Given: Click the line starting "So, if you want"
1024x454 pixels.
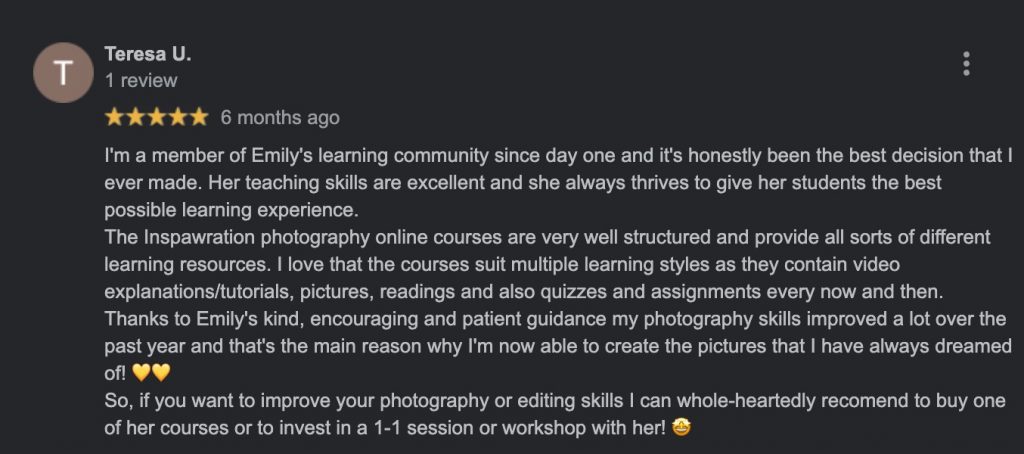Looking at the screenshot, I should pyautogui.click(x=555, y=400).
